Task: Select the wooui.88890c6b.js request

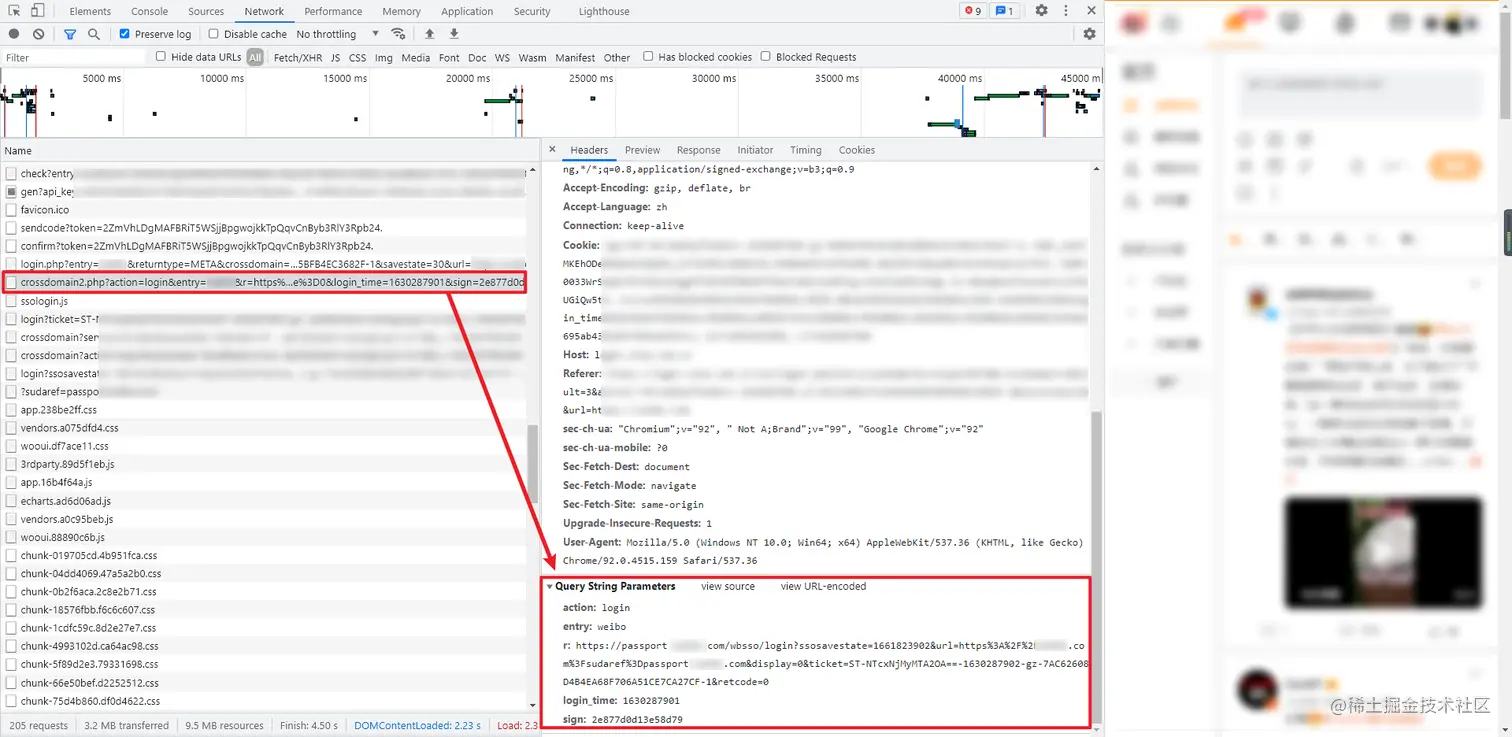Action: coord(264,537)
